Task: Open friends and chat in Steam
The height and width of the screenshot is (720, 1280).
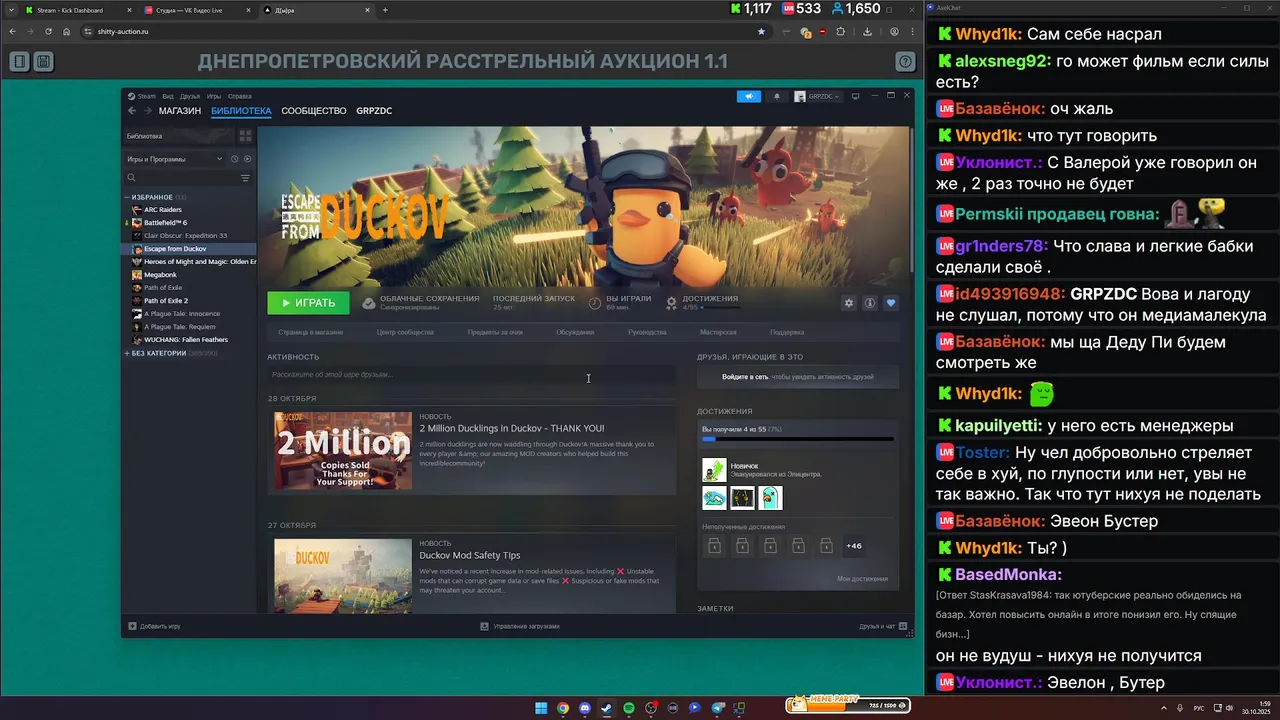Action: (882, 626)
